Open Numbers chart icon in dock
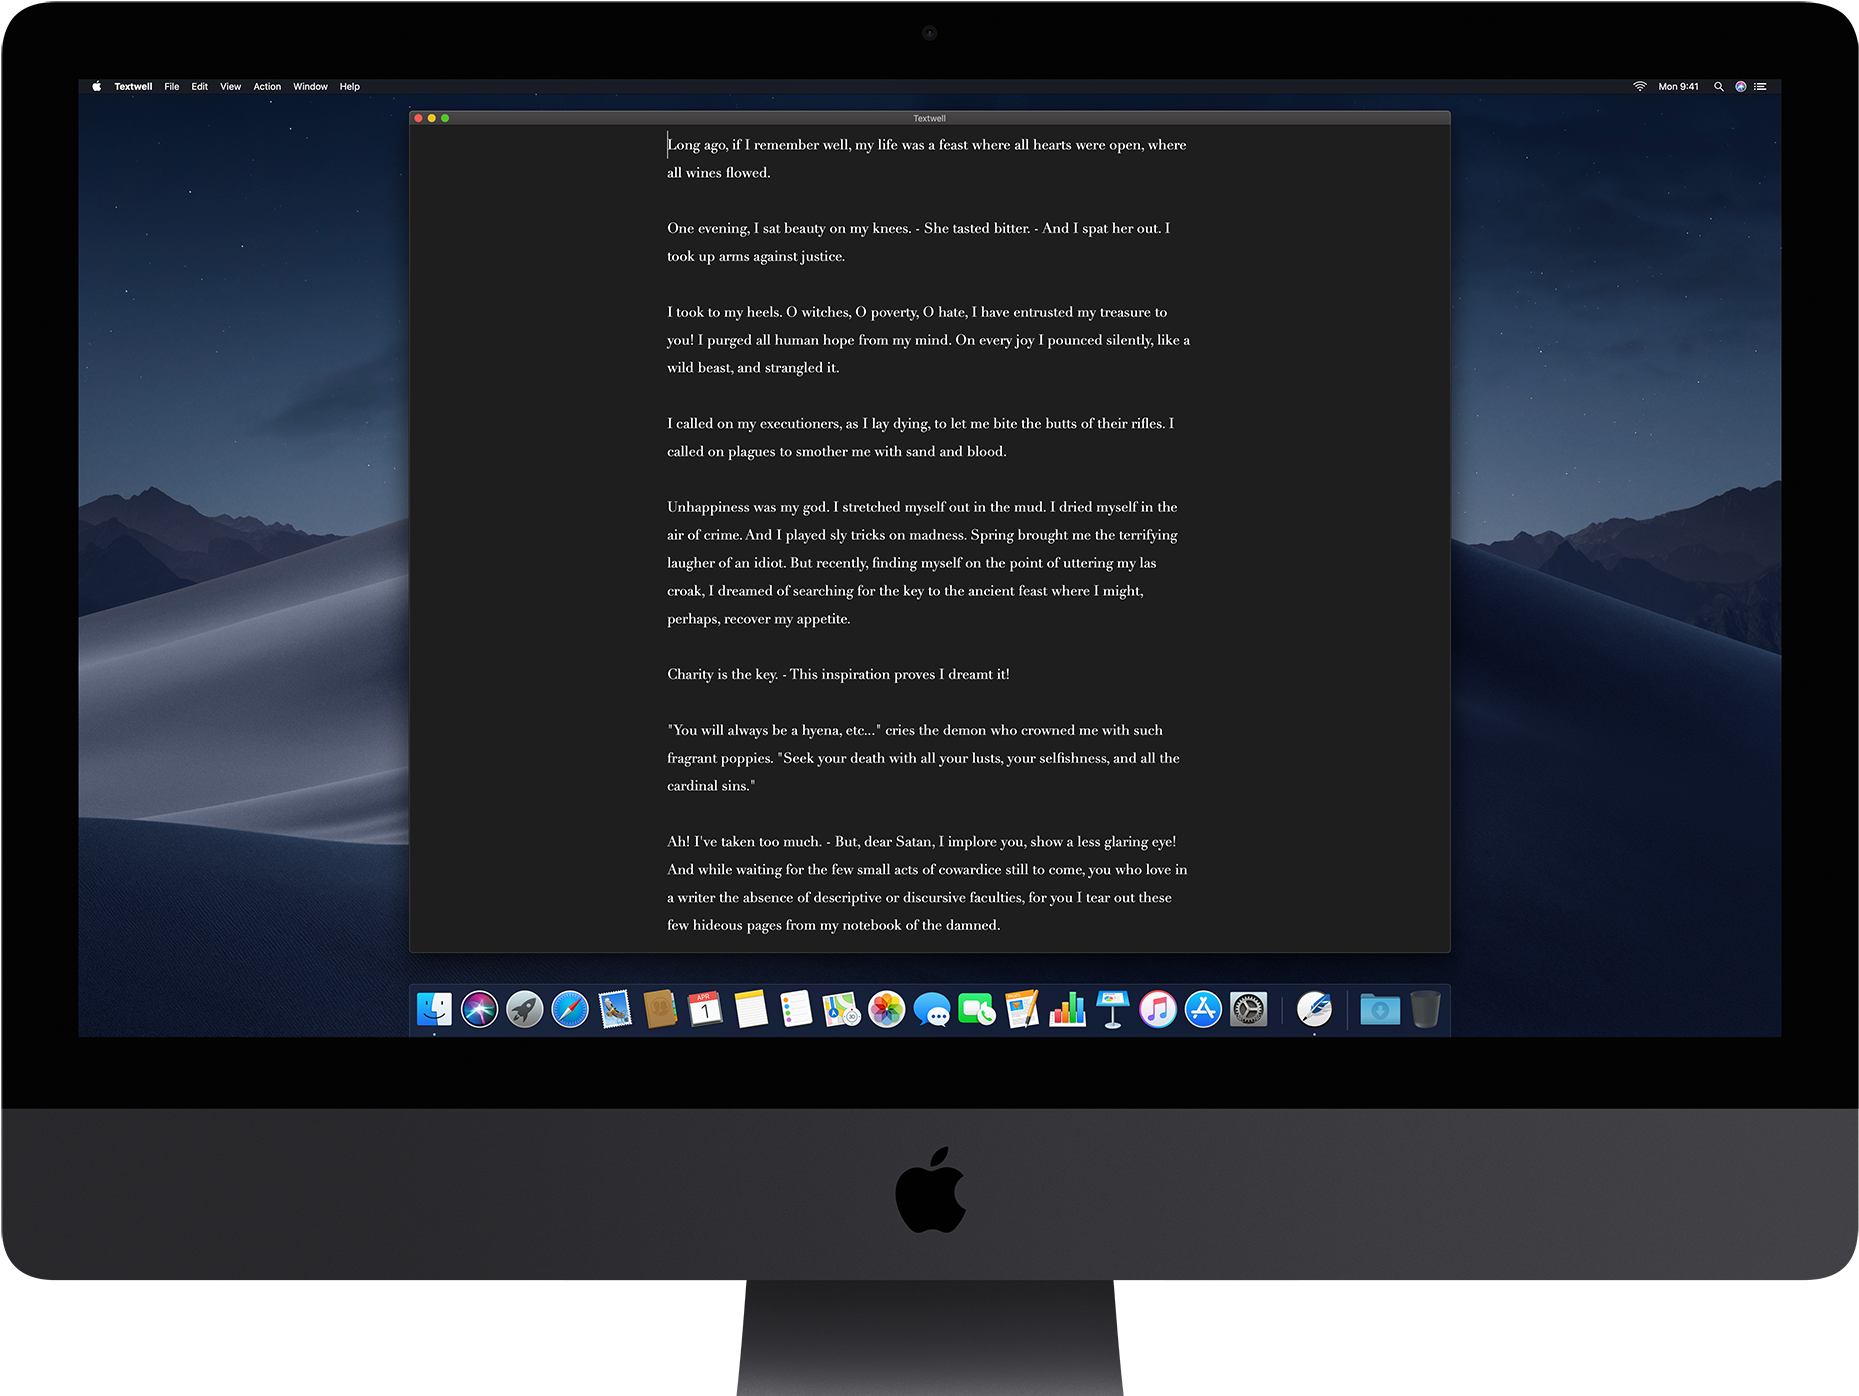Viewport: 1859px width, 1396px height. pos(1067,1009)
